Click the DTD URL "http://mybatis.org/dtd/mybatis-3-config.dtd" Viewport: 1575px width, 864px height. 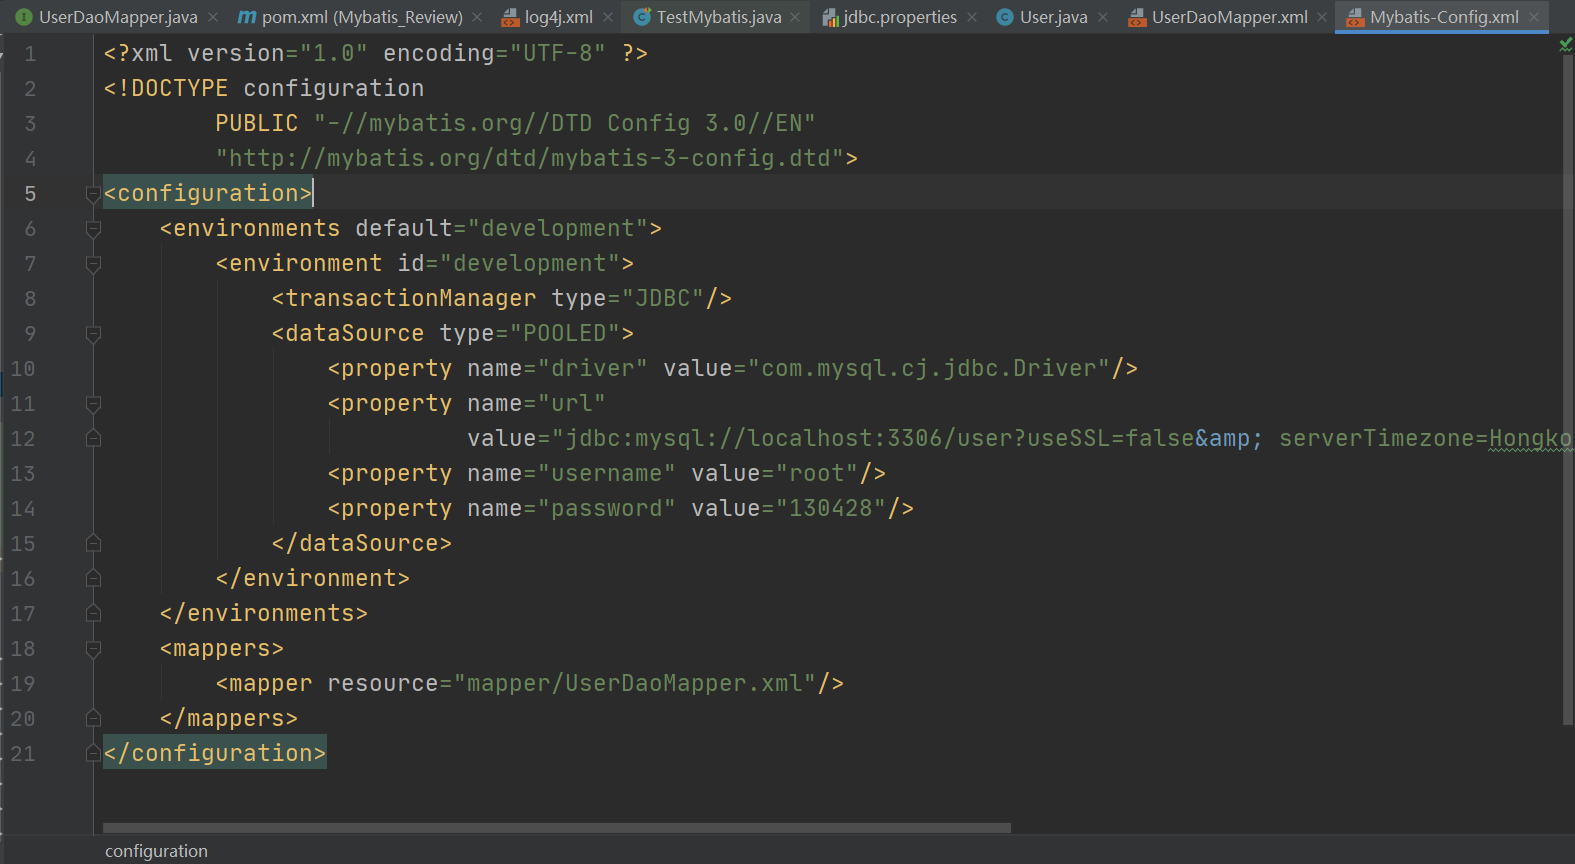[530, 158]
